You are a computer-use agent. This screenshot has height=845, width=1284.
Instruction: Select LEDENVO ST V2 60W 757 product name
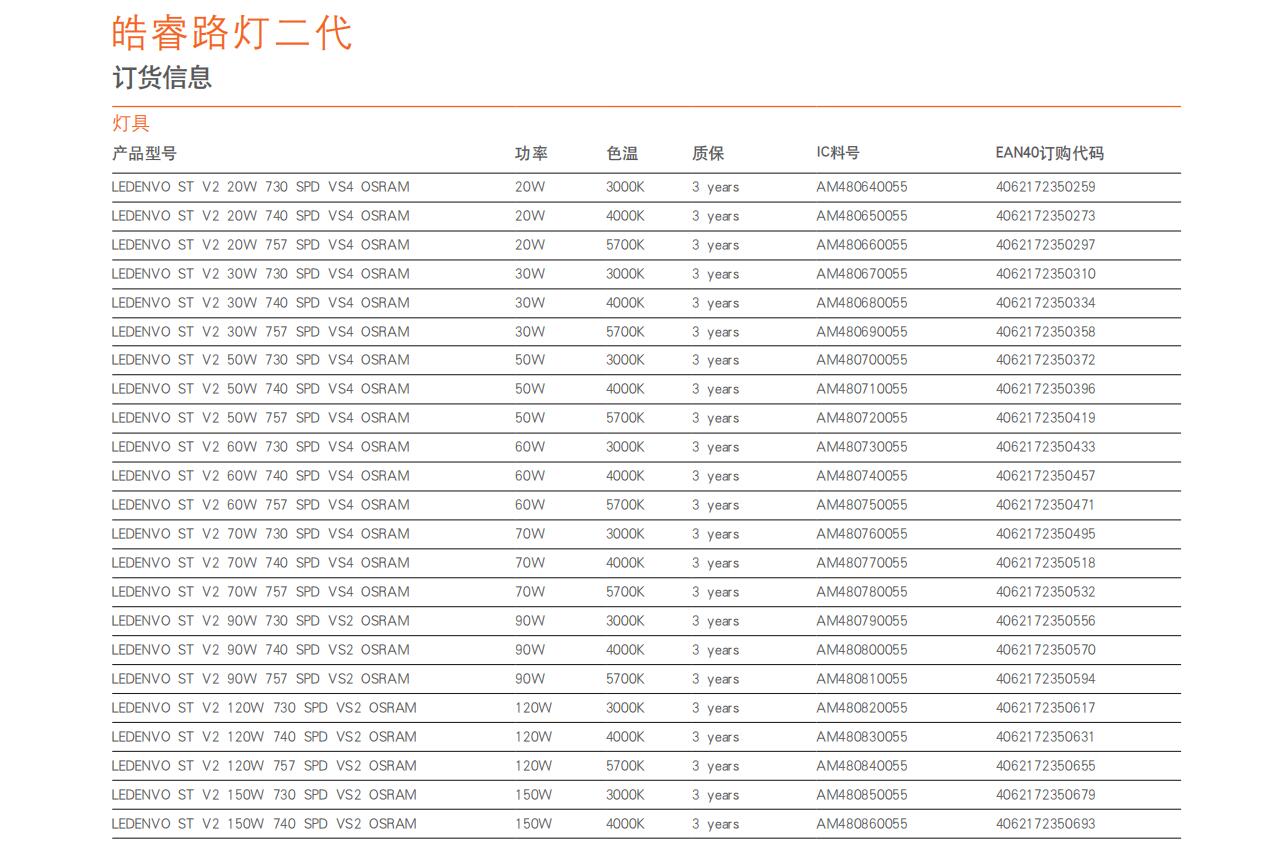(x=260, y=505)
